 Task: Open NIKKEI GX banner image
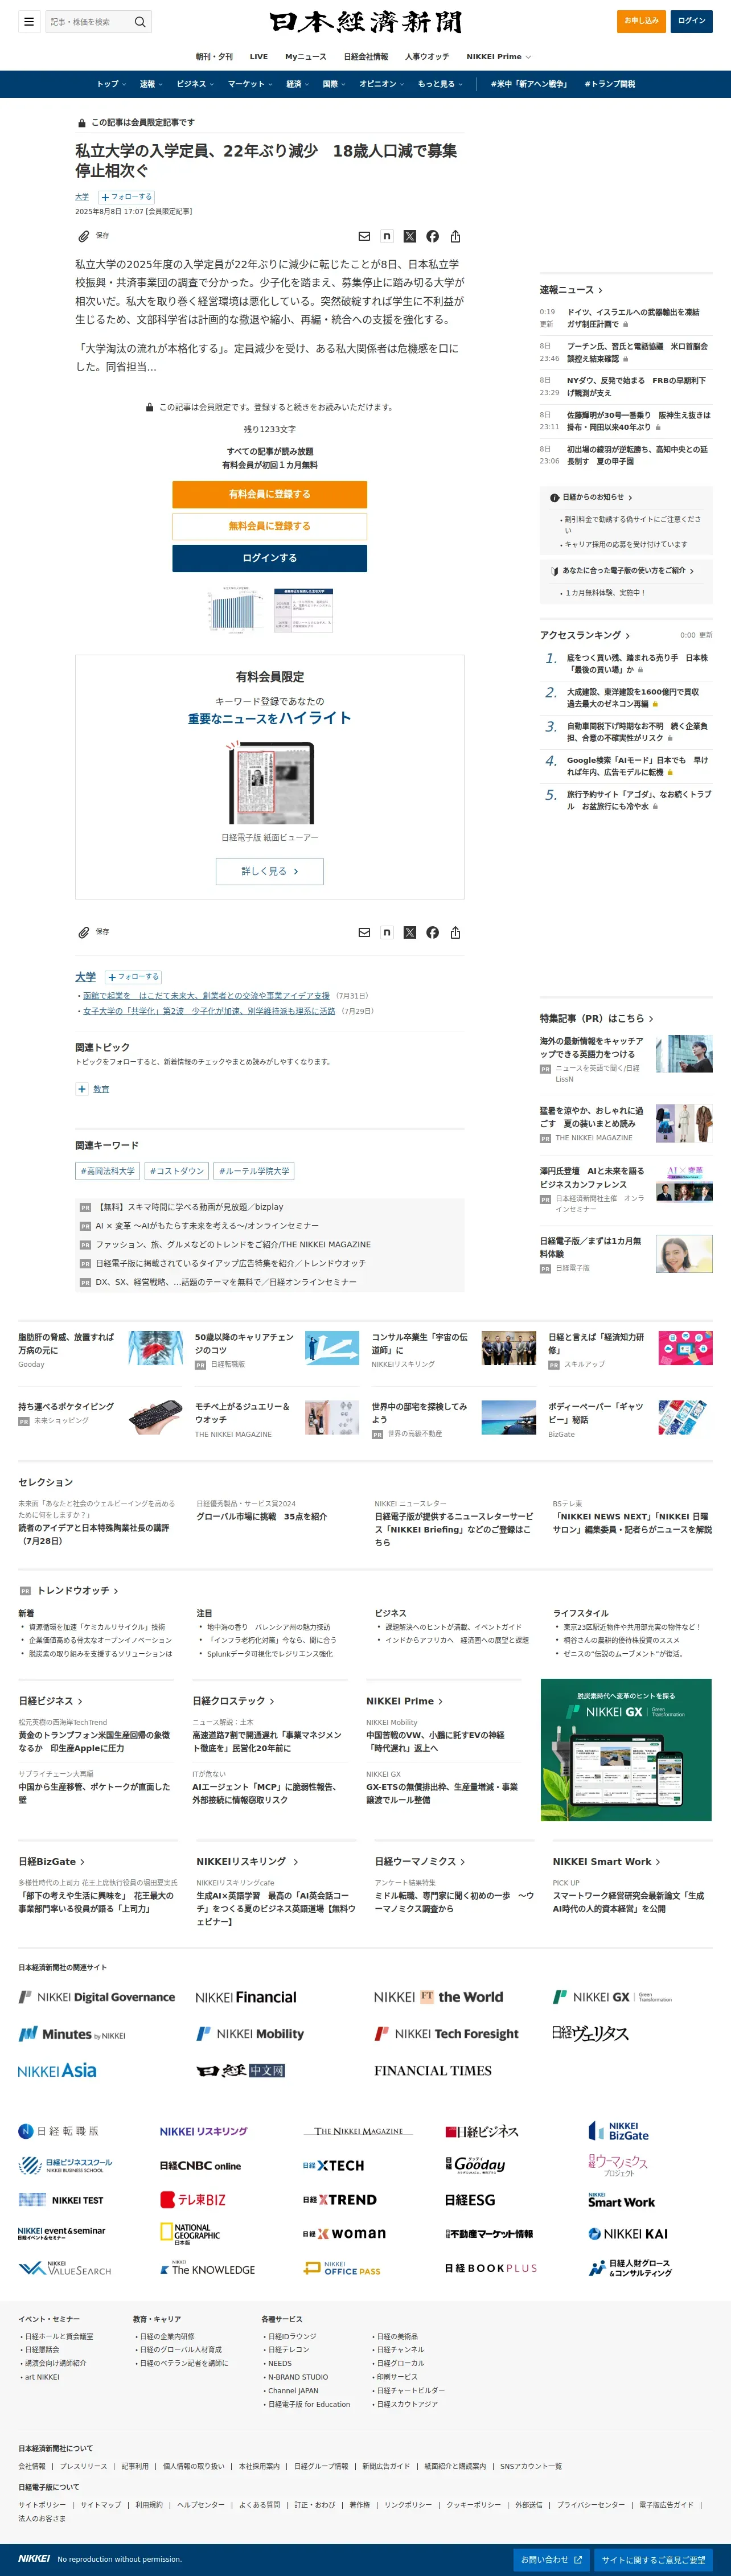pos(626,1750)
